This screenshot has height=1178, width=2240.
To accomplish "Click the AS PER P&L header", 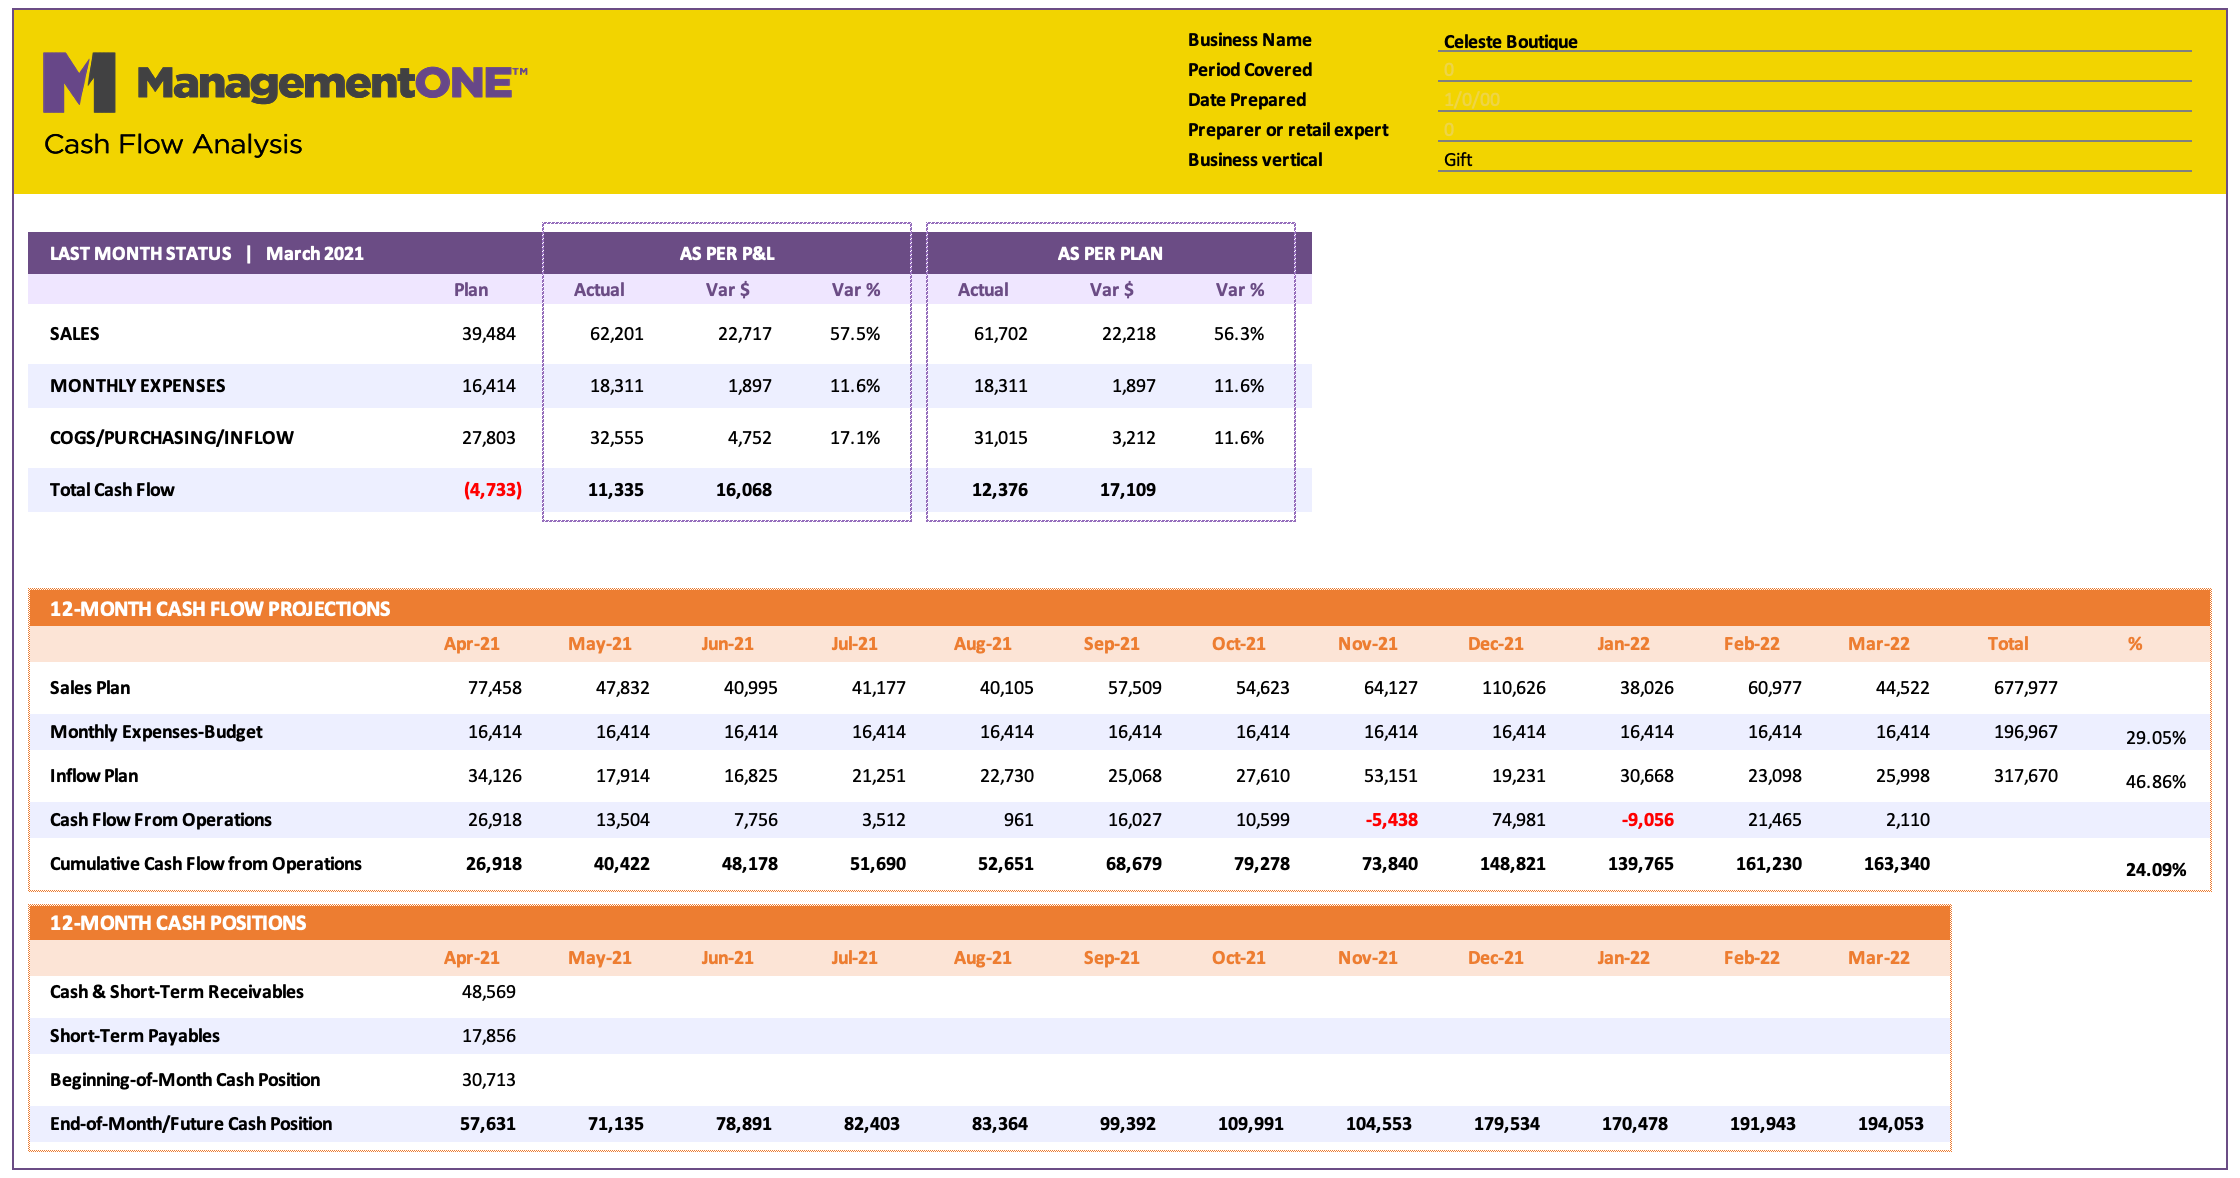I will click(727, 253).
